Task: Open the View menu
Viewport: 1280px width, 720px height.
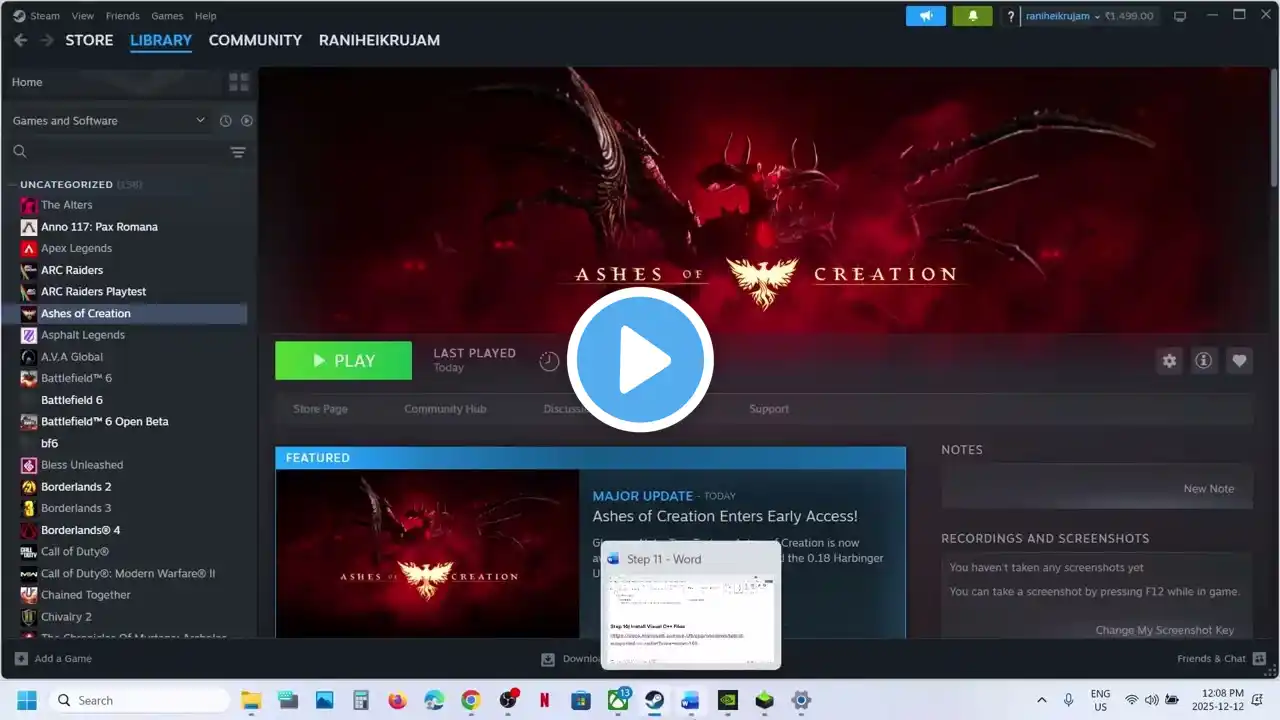Action: [83, 16]
